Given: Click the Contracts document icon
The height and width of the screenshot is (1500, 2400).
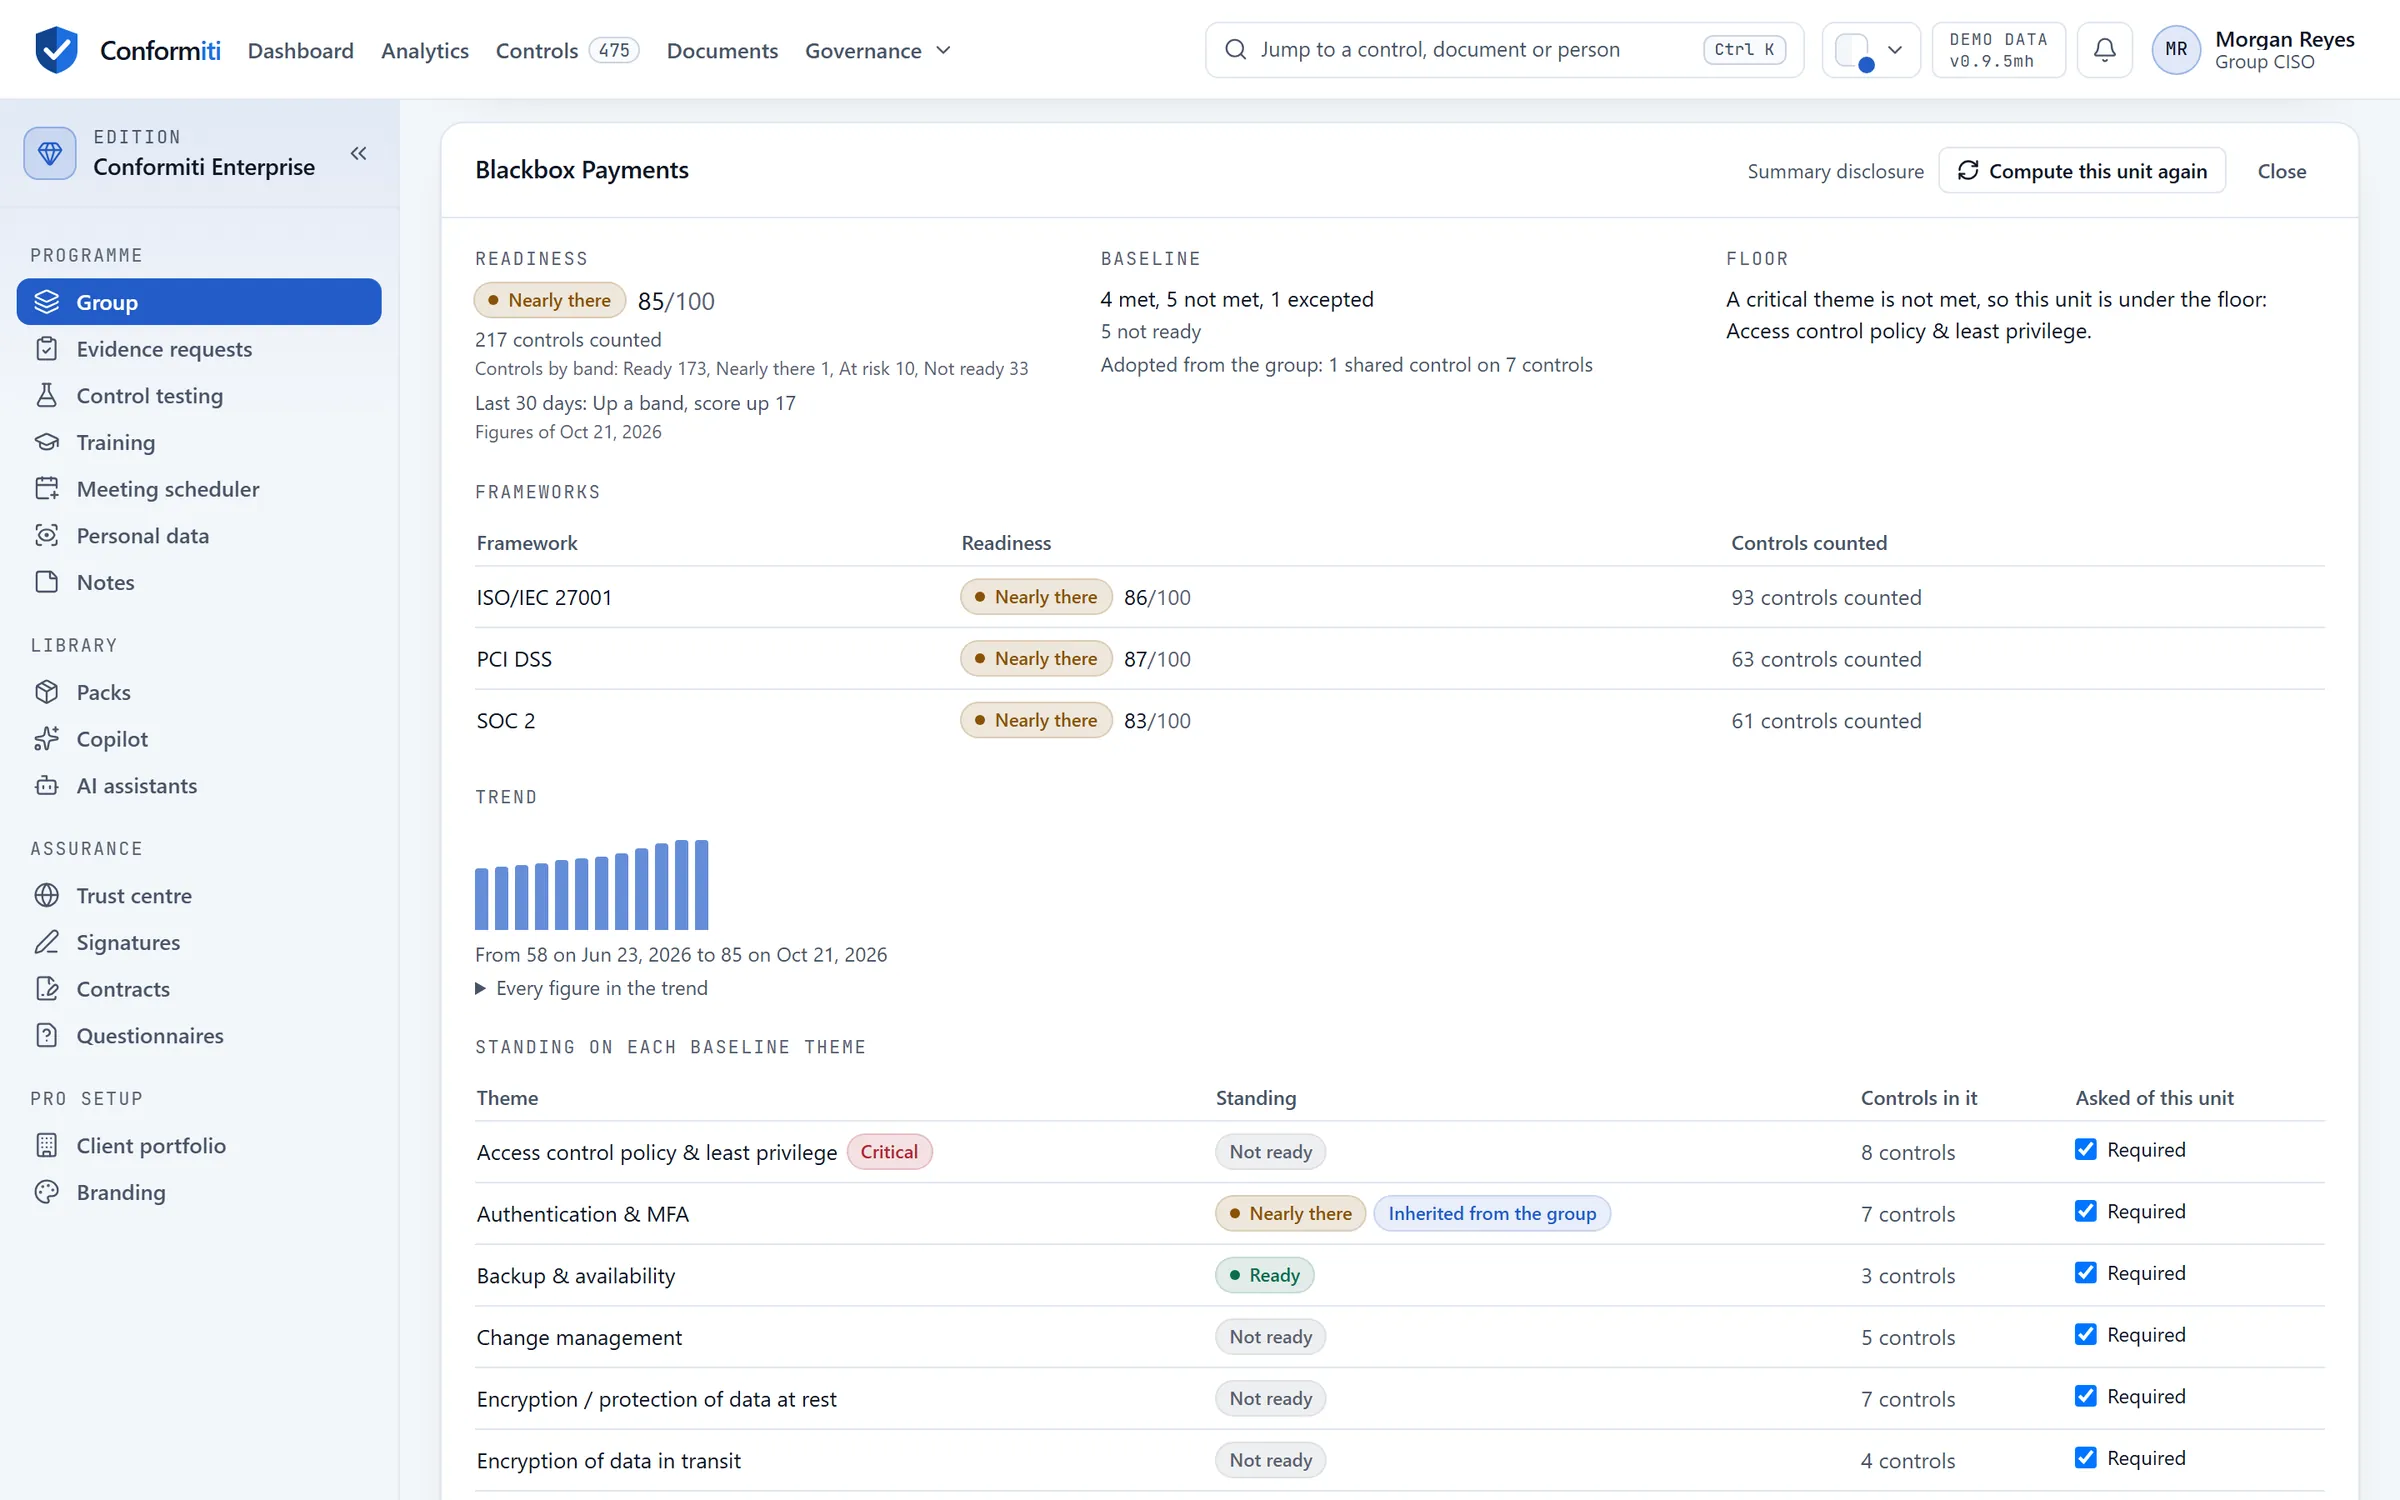Looking at the screenshot, I should [47, 988].
